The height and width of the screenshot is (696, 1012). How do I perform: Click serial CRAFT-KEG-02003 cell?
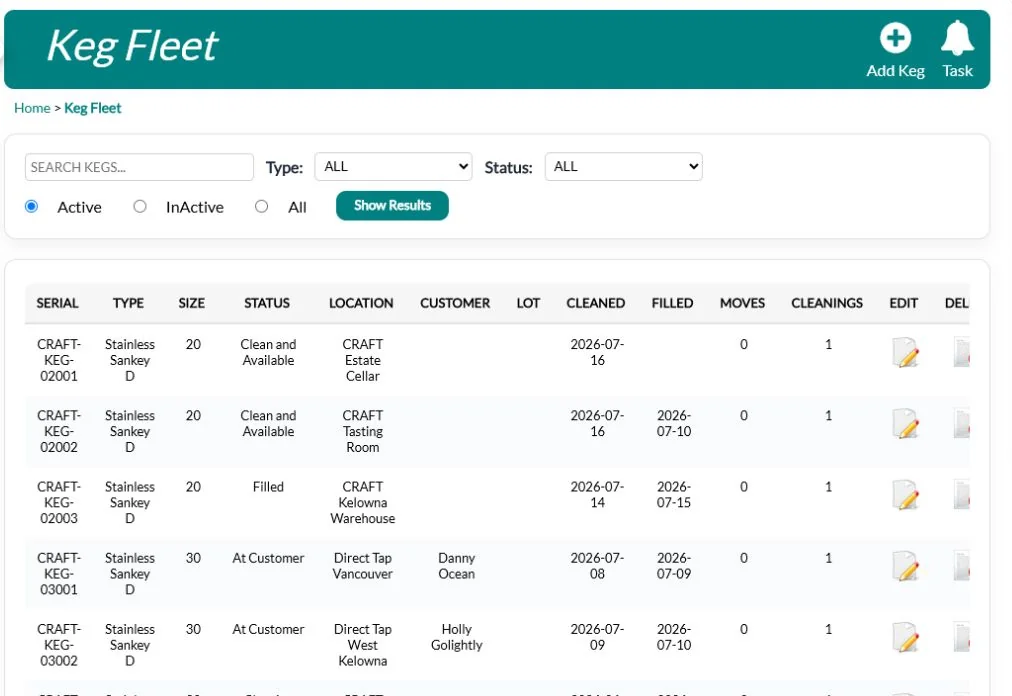[59, 502]
